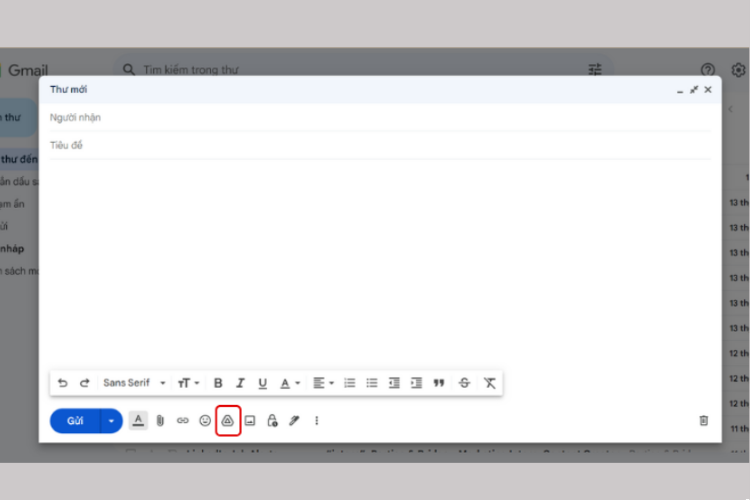Toggle strikethrough formatting
750x500 pixels.
coord(464,383)
